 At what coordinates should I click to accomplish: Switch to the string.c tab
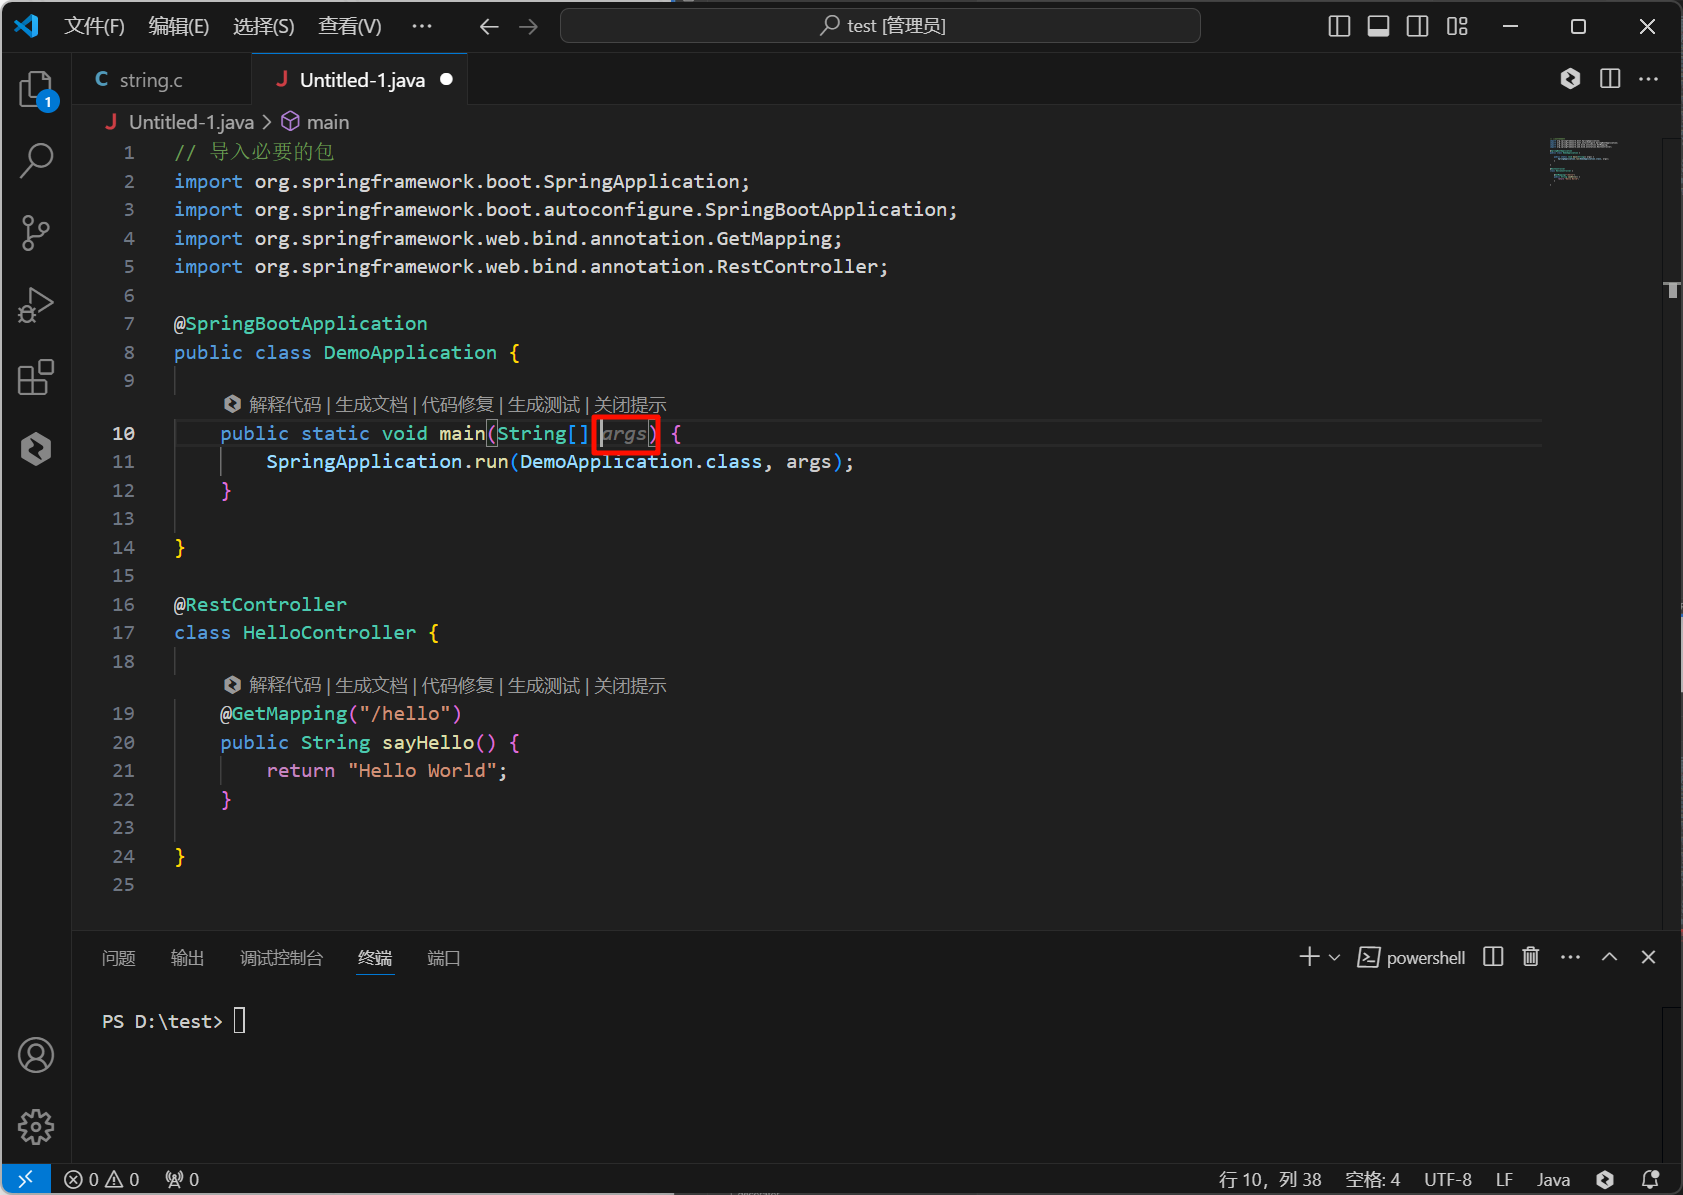pyautogui.click(x=150, y=80)
